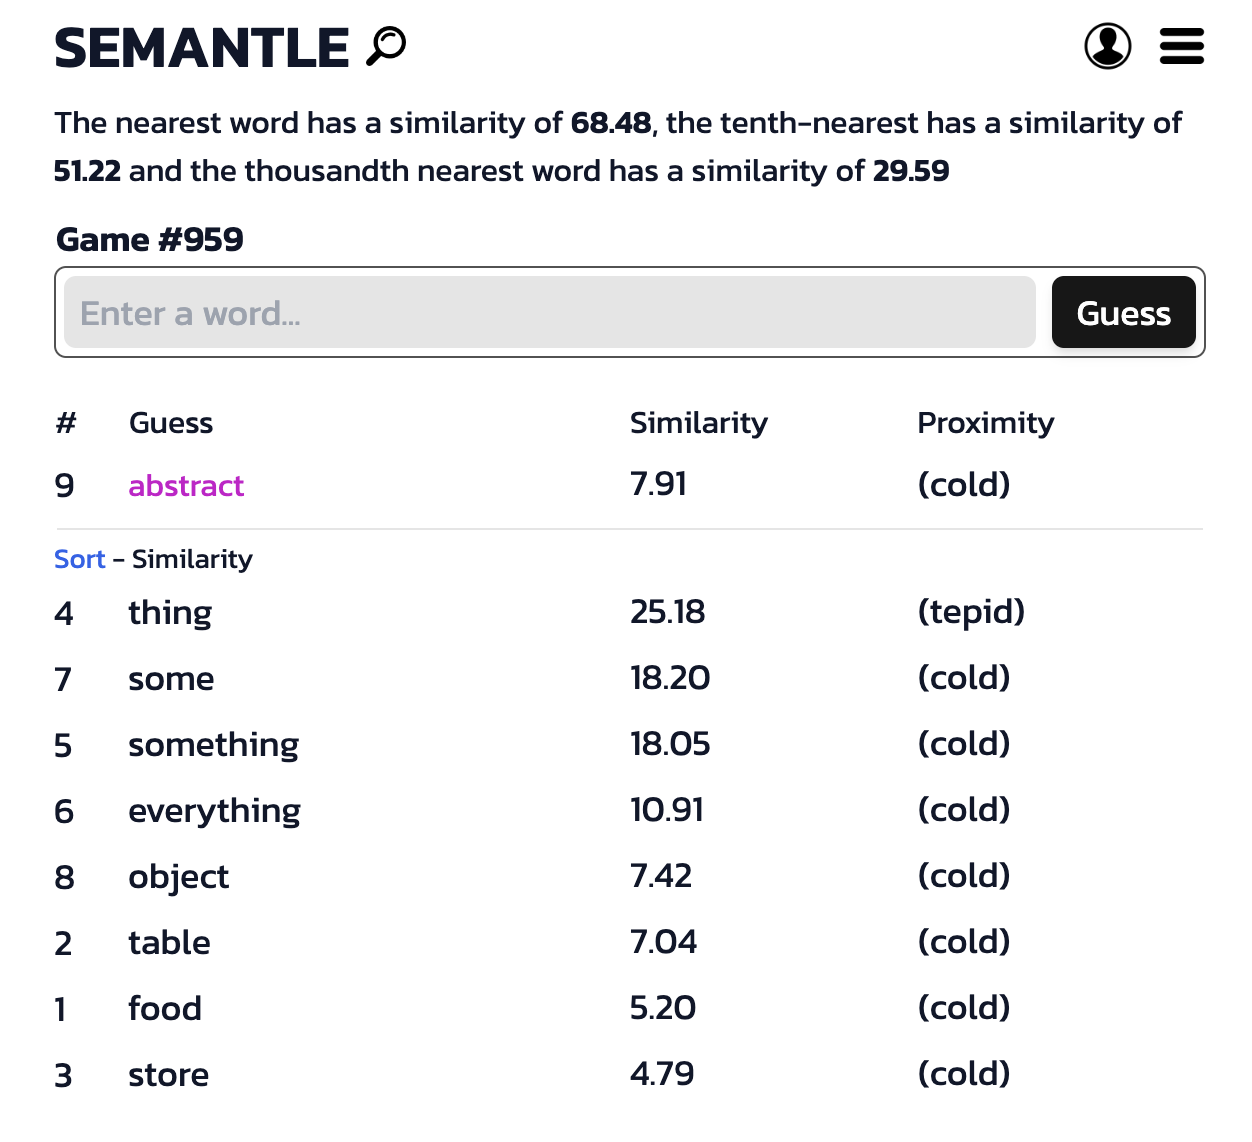
Task: Click the guess word store
Action: pos(168,1074)
